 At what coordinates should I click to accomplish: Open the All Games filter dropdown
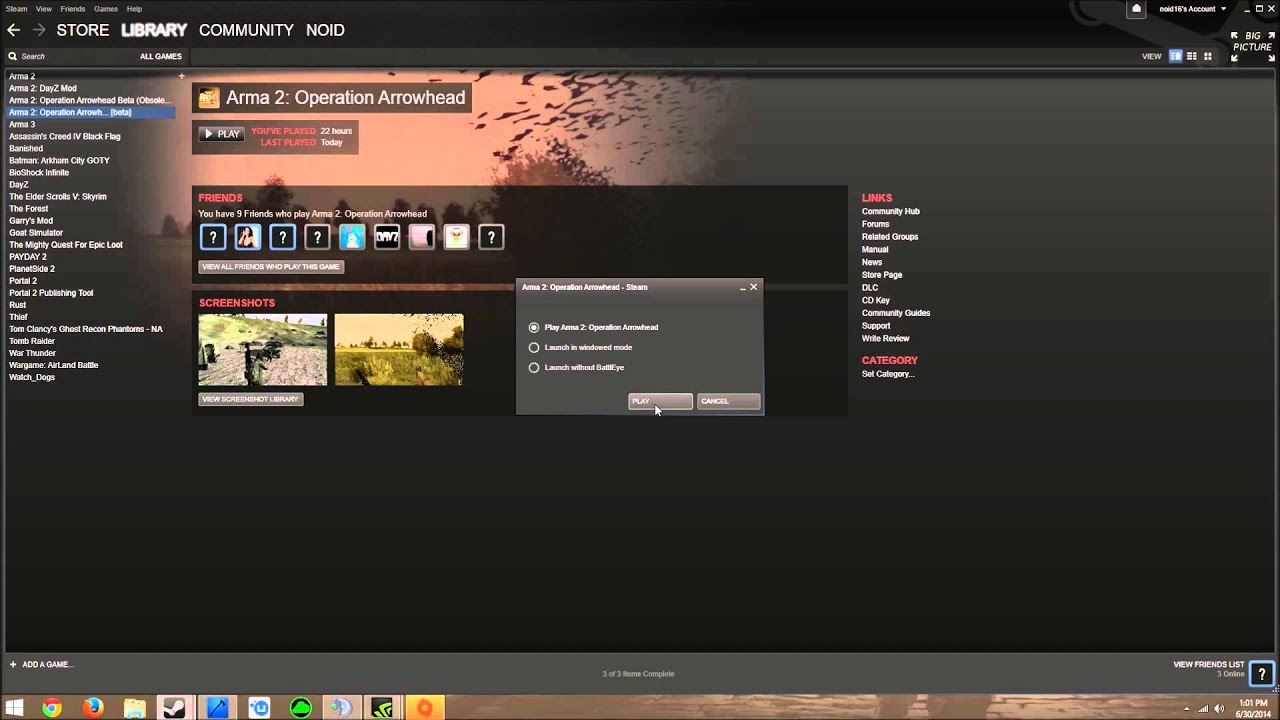pyautogui.click(x=161, y=57)
